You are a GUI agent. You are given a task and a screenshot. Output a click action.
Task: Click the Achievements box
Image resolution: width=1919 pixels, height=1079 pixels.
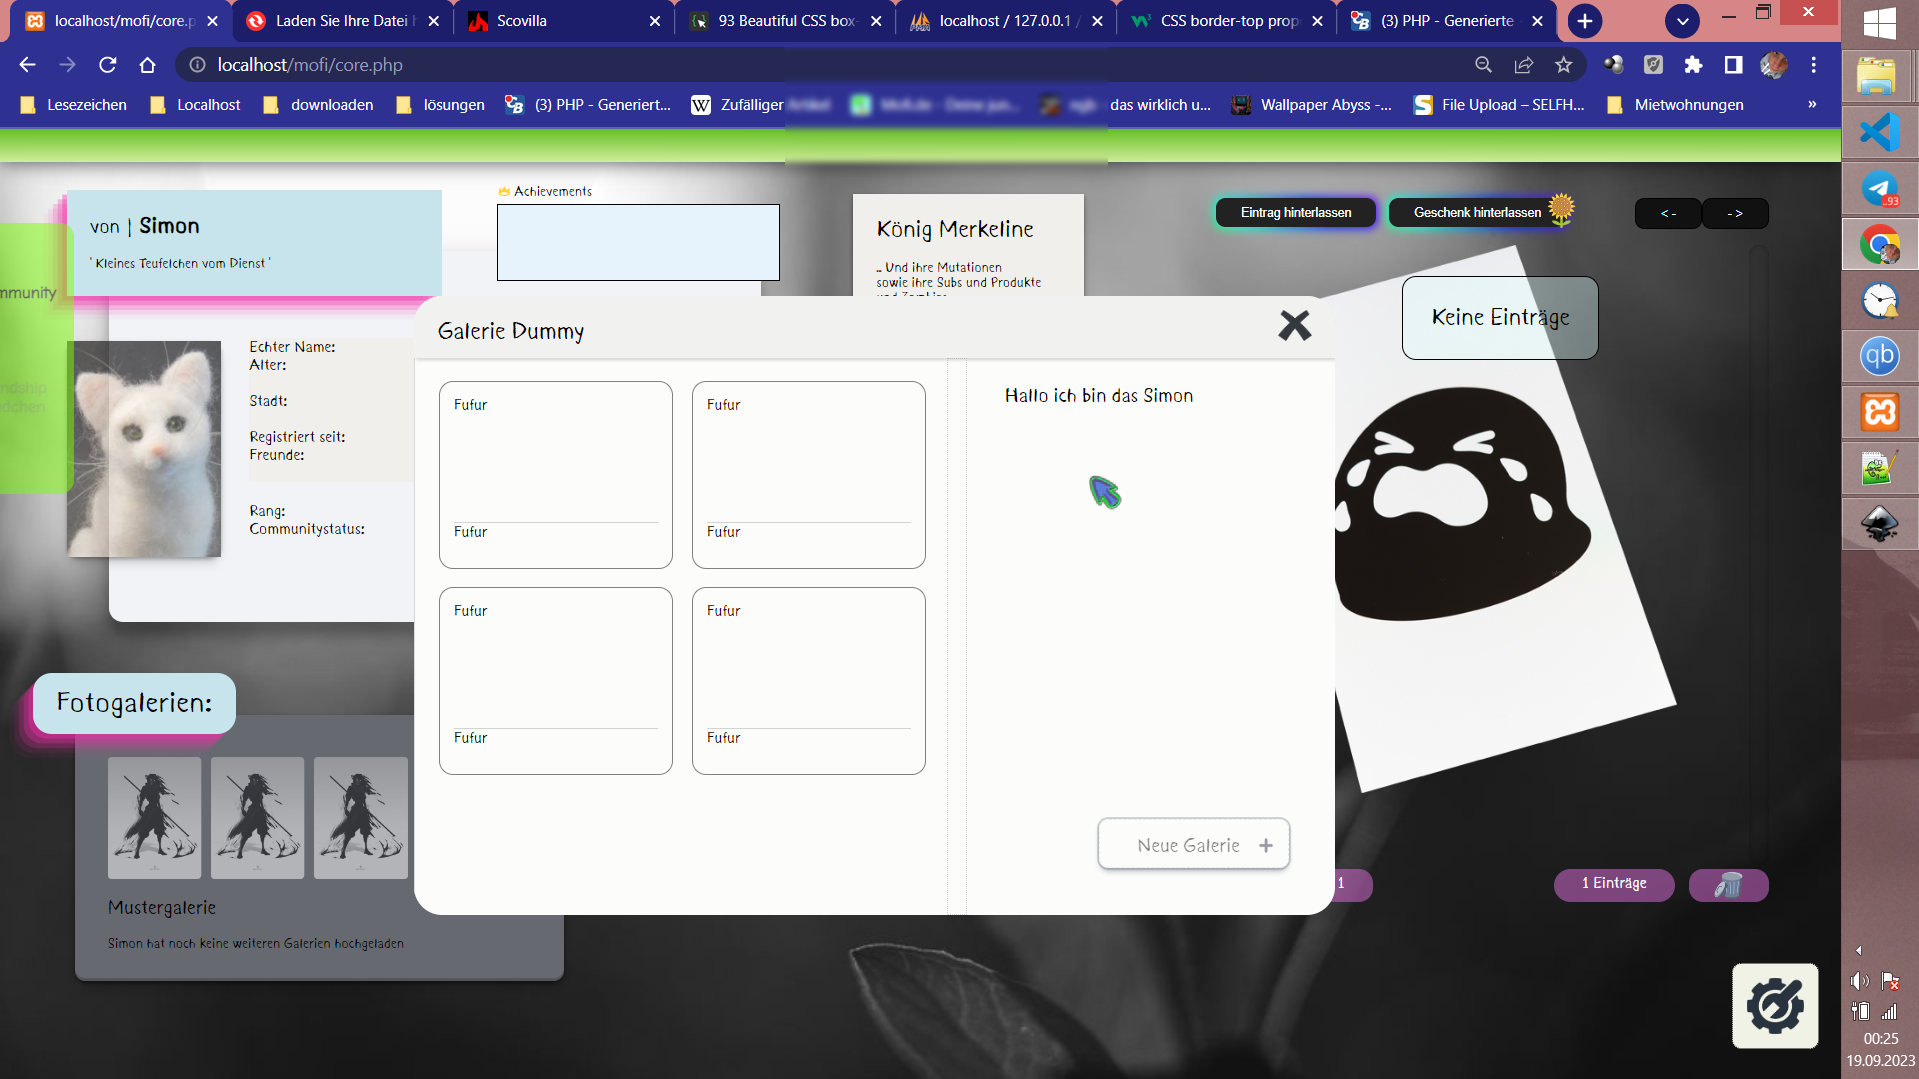click(638, 243)
